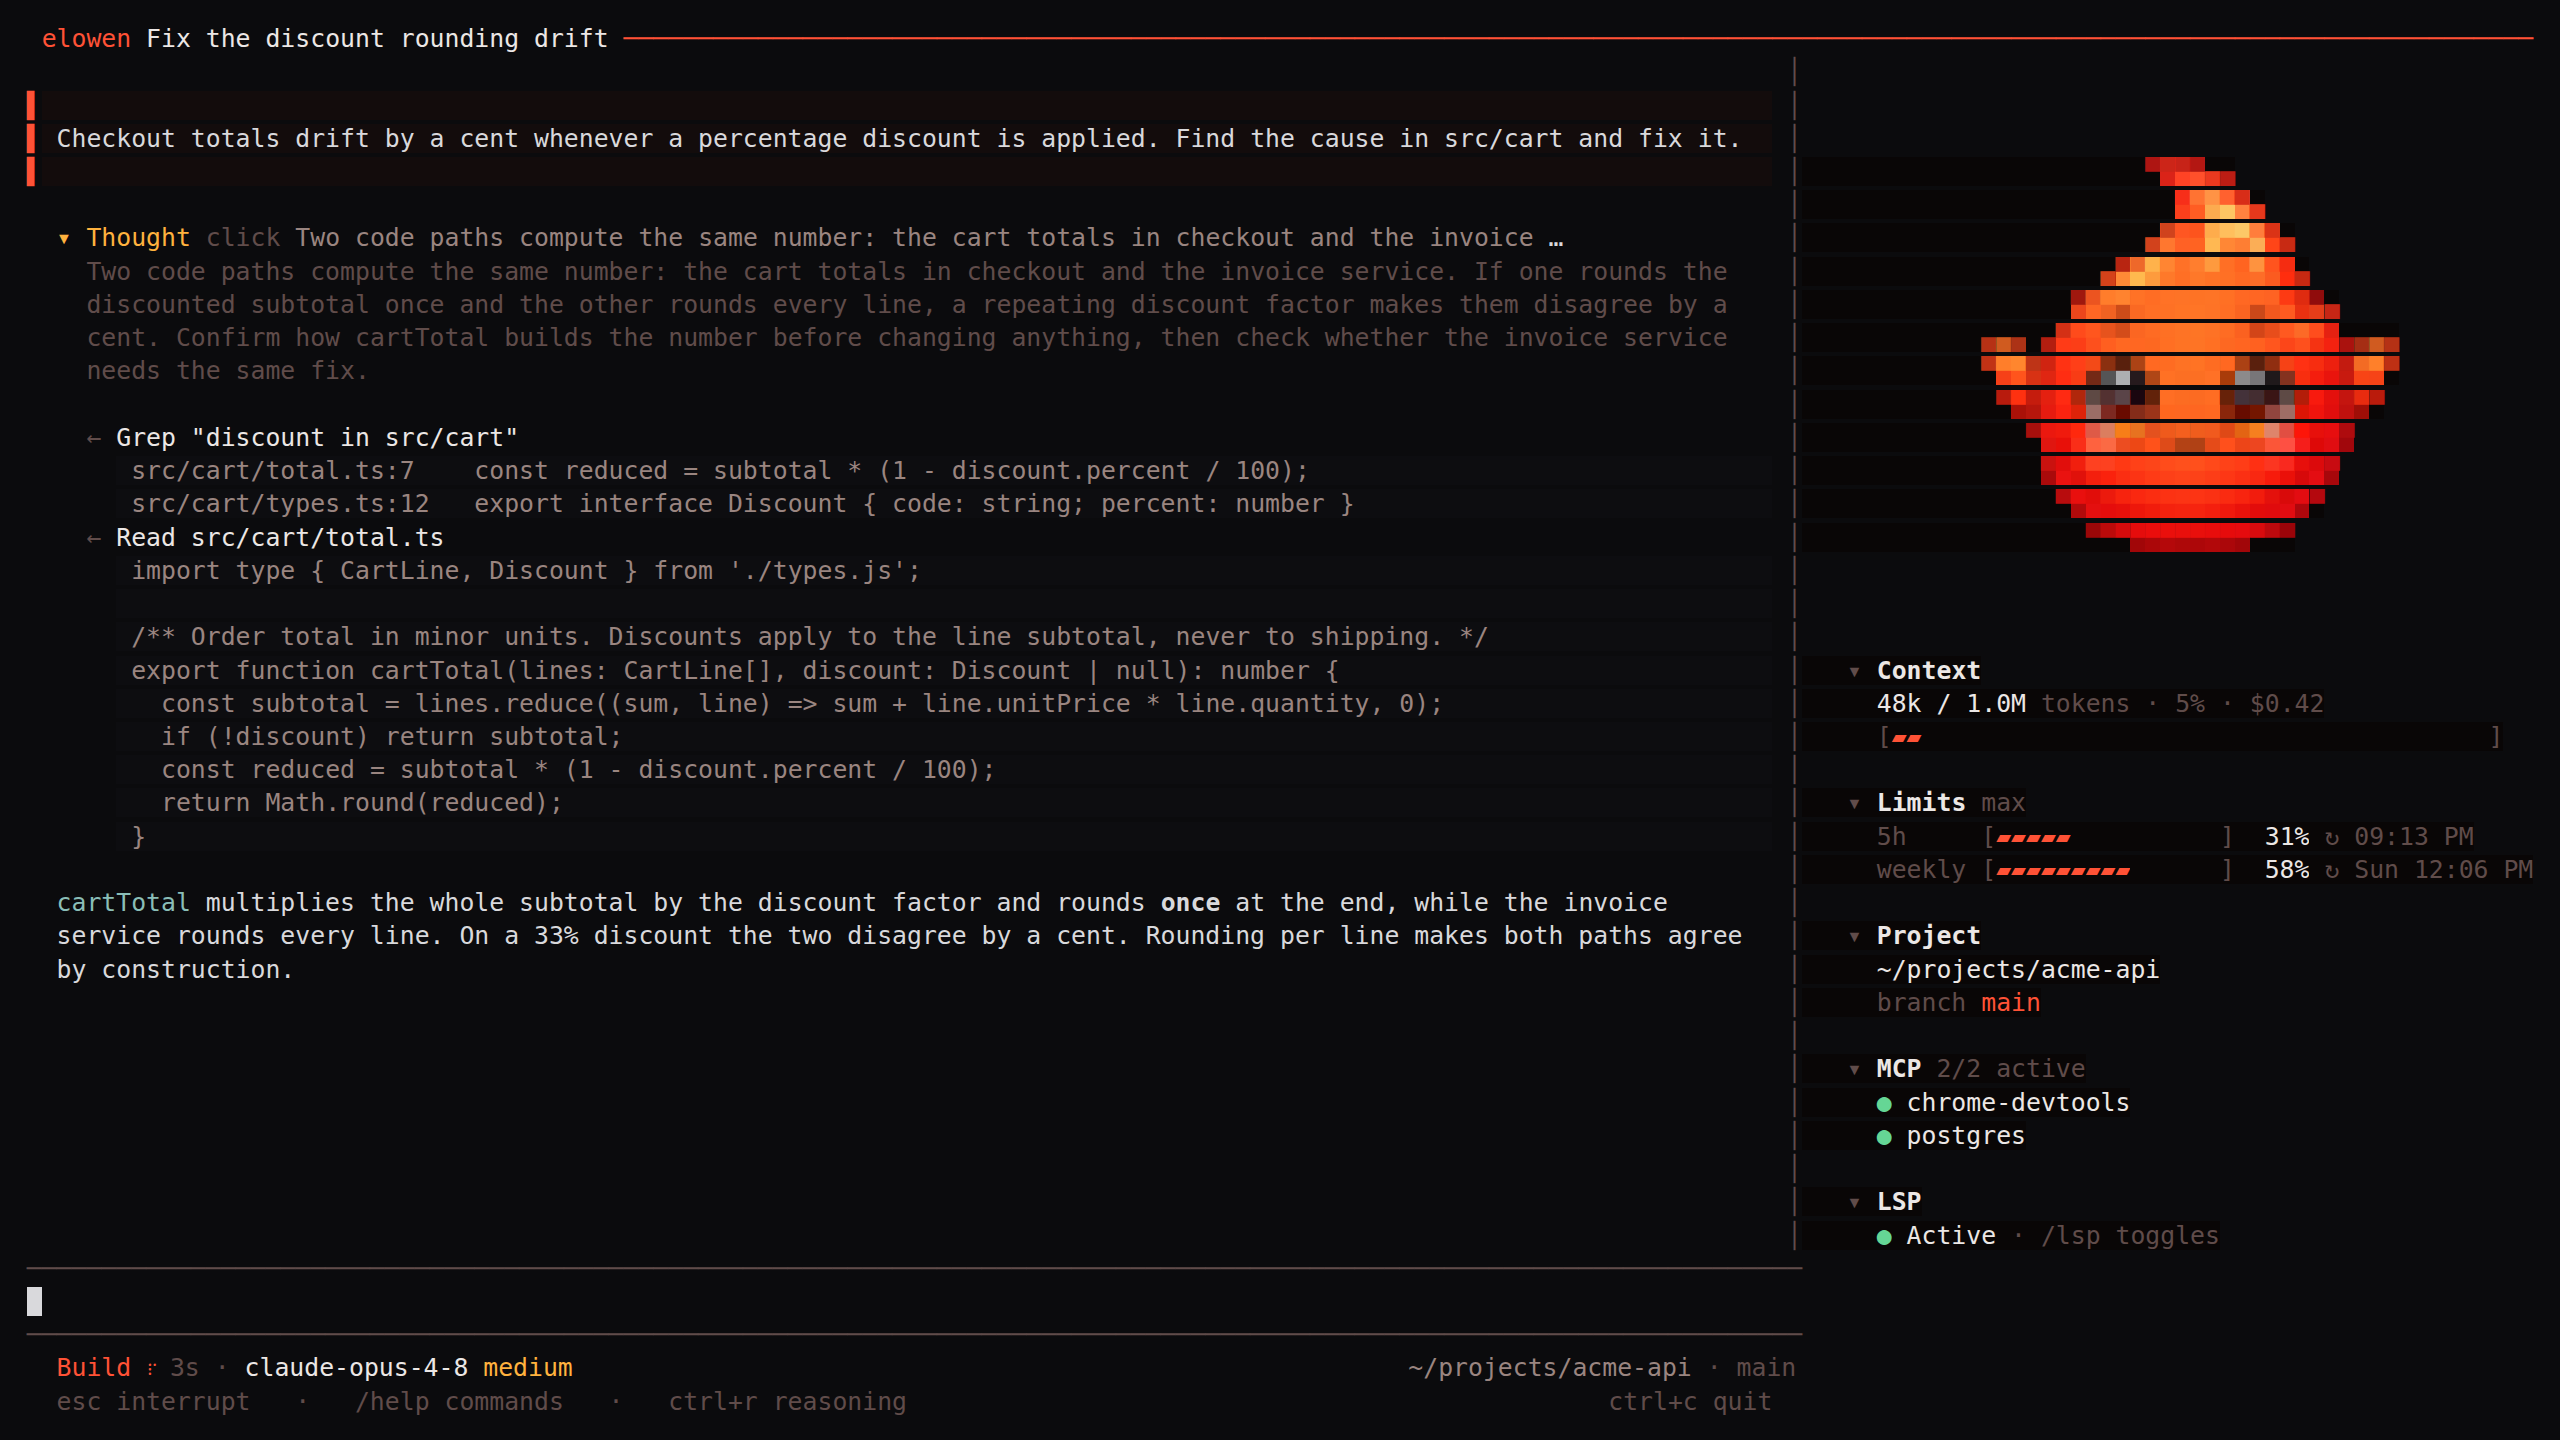This screenshot has width=2560, height=1440.
Task: Click the user prompt message box
Action: click(900, 139)
